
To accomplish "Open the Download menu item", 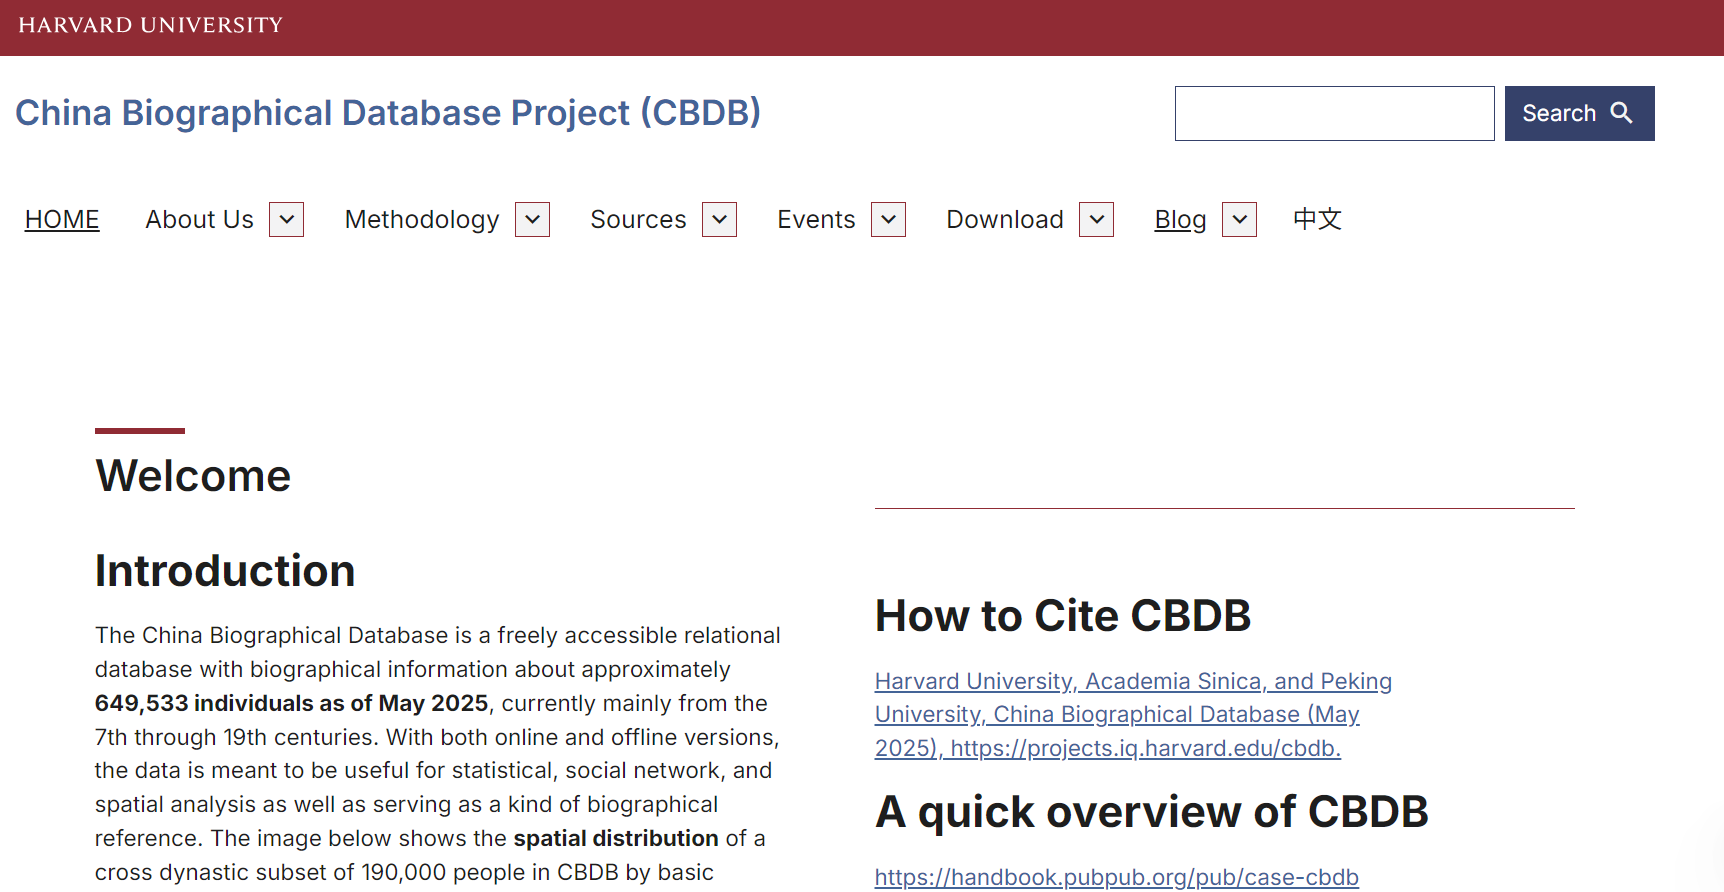I will (x=1004, y=220).
